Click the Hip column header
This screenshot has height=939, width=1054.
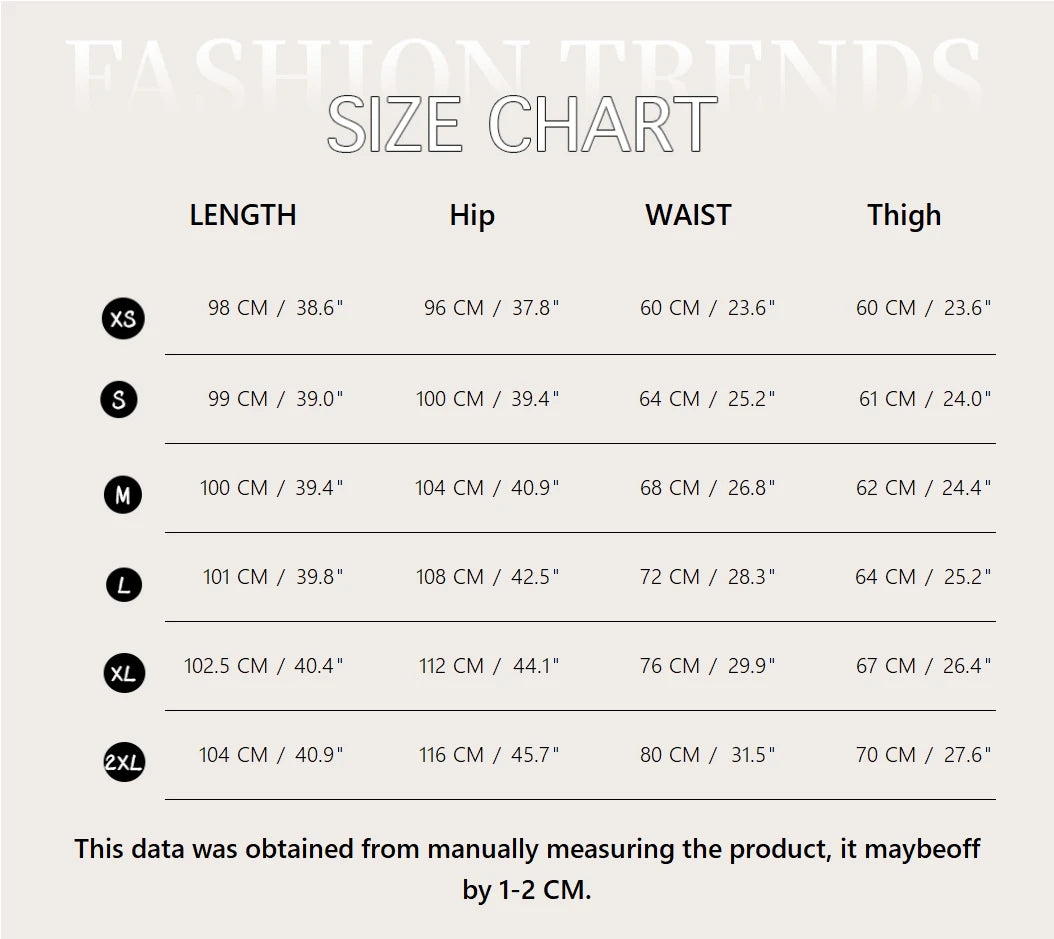[x=472, y=215]
